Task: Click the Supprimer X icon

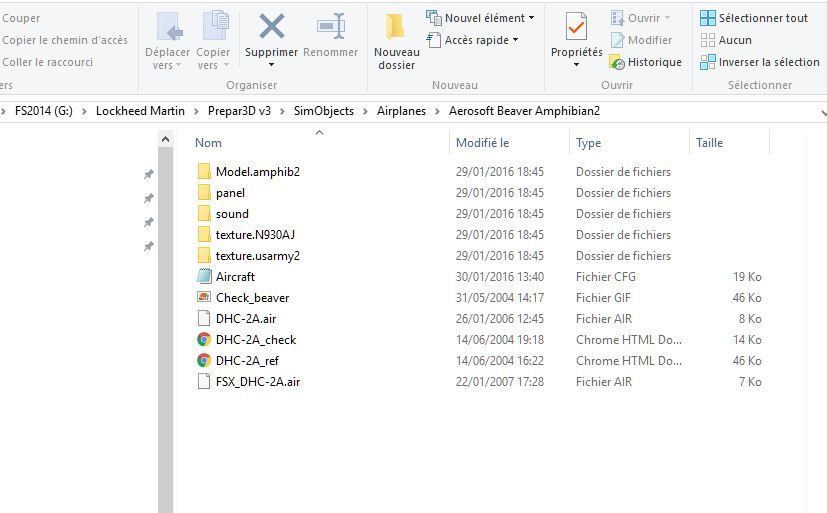Action: pyautogui.click(x=272, y=26)
